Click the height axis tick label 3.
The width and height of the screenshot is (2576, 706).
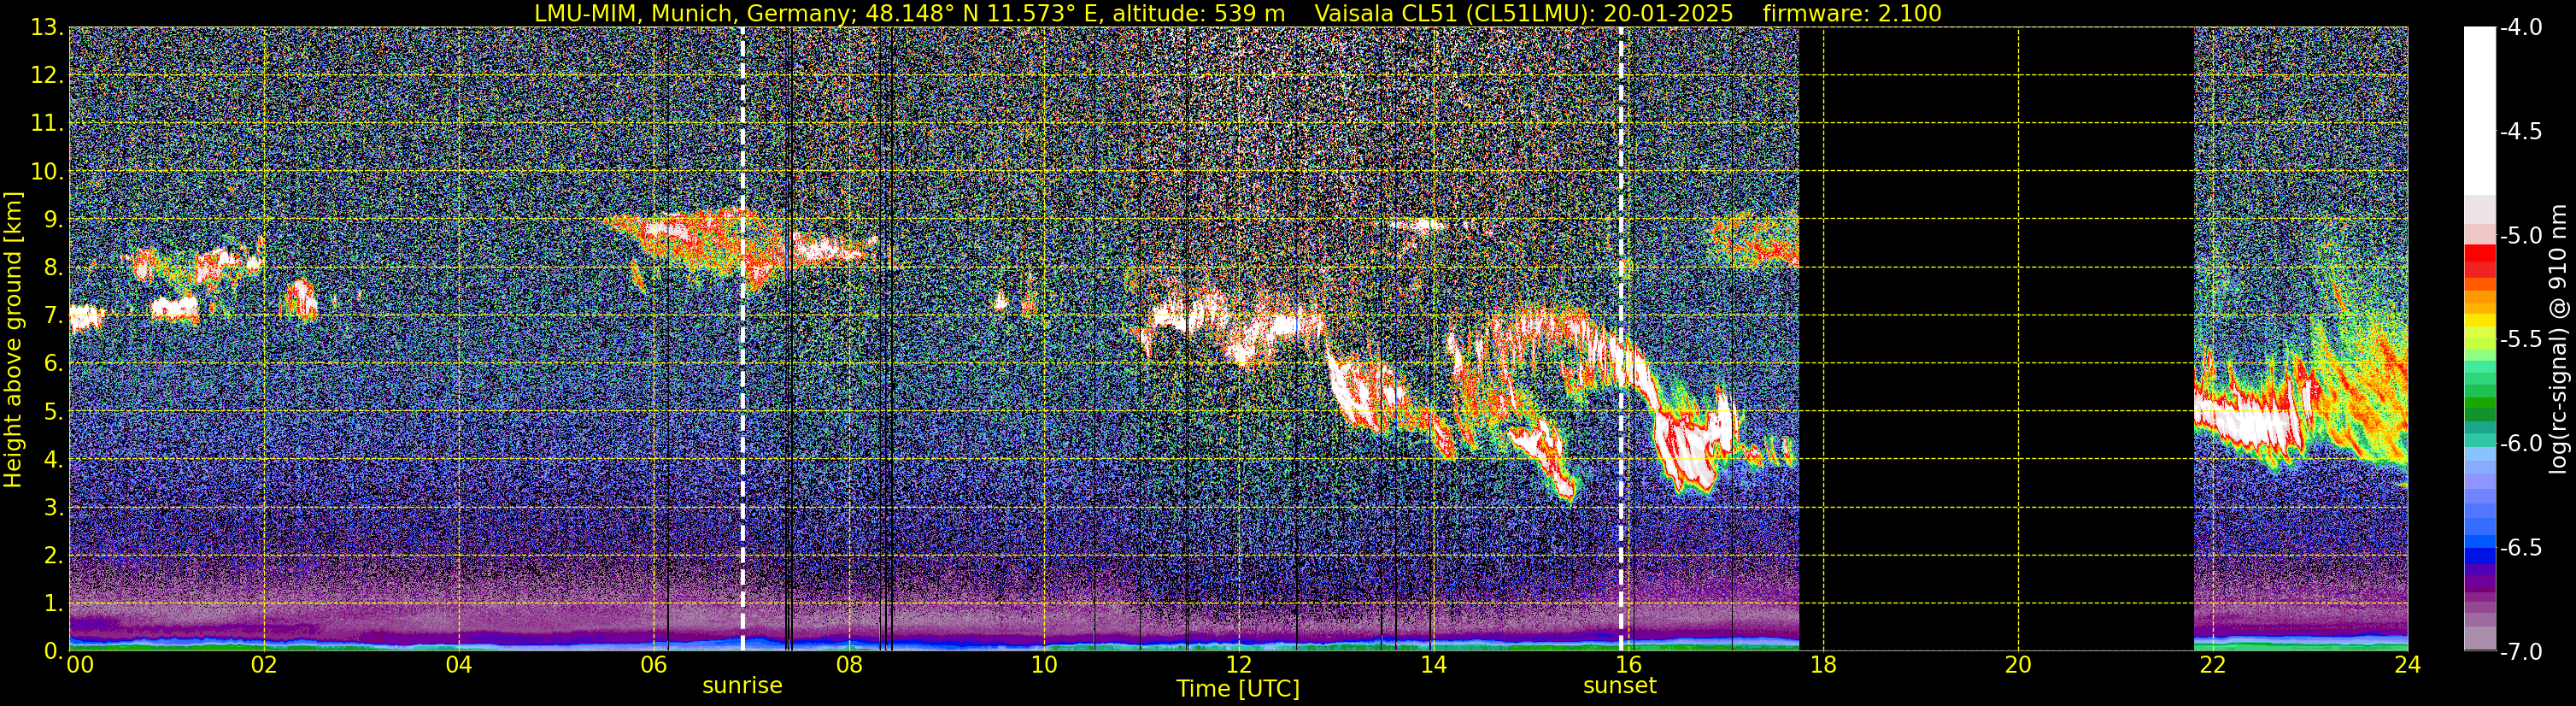53,507
